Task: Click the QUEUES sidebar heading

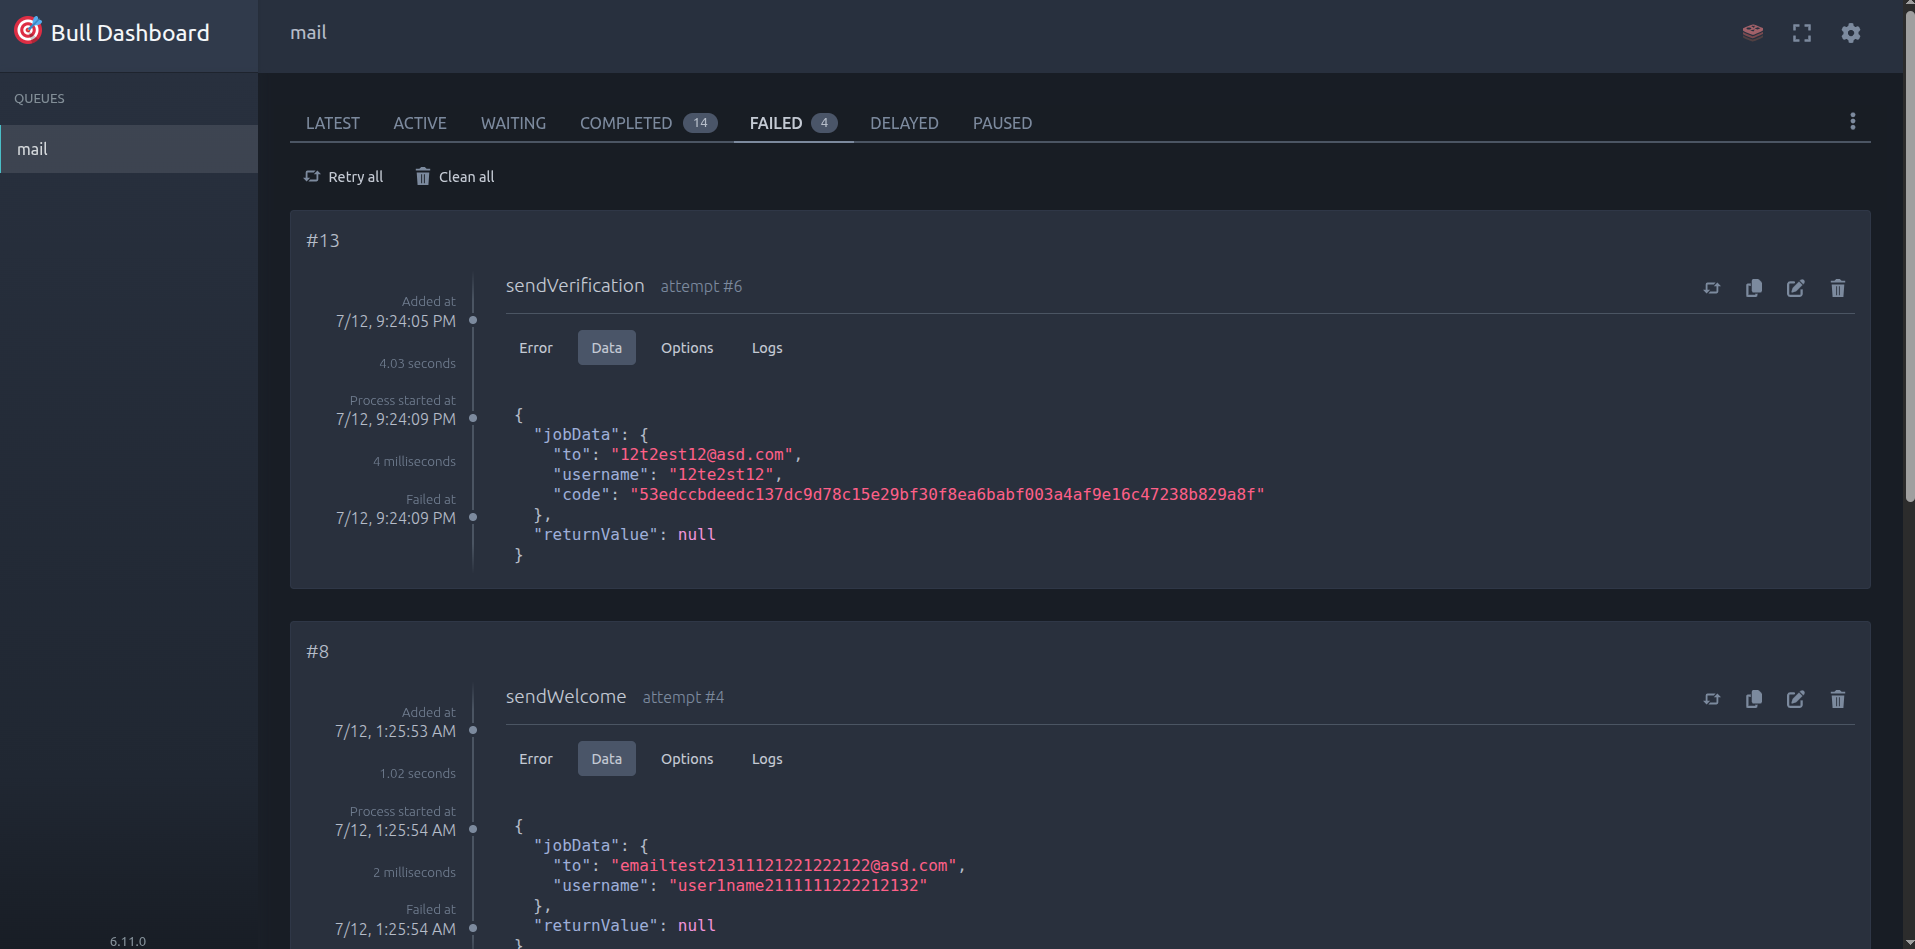Action: point(39,99)
